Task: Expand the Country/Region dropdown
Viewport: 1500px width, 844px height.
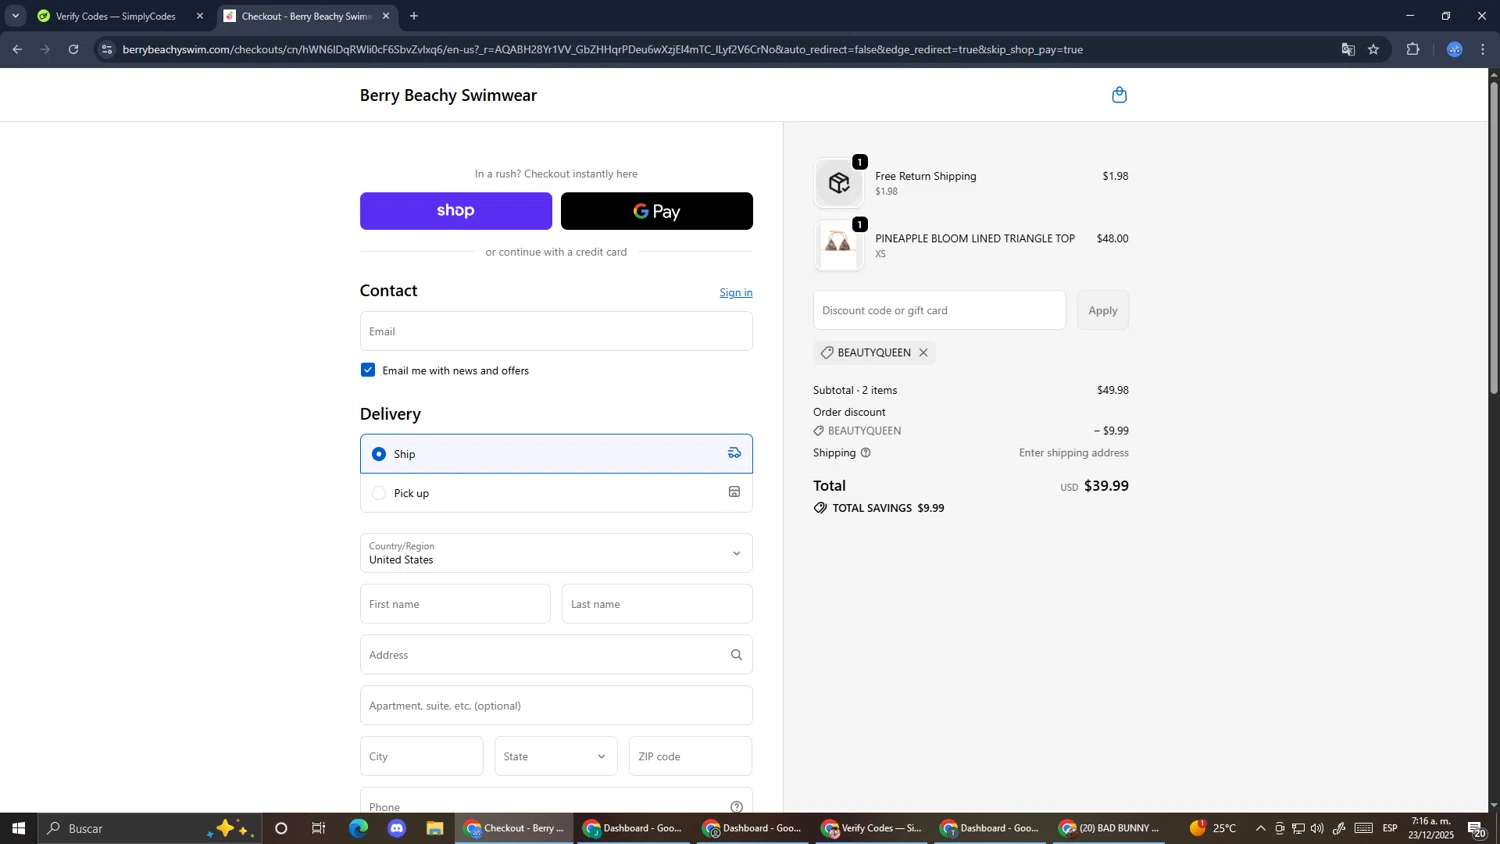Action: point(556,553)
